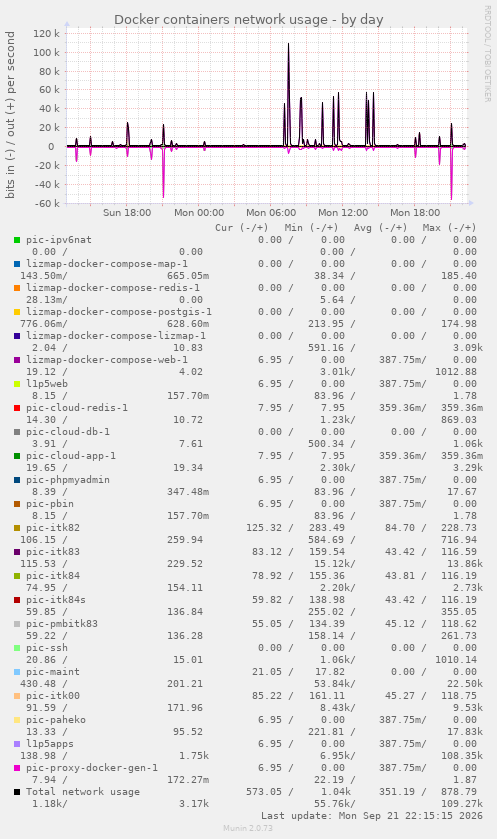The width and height of the screenshot is (497, 839).
Task: Click the 'pic-ipv6nat' legend label
Action: [59, 240]
